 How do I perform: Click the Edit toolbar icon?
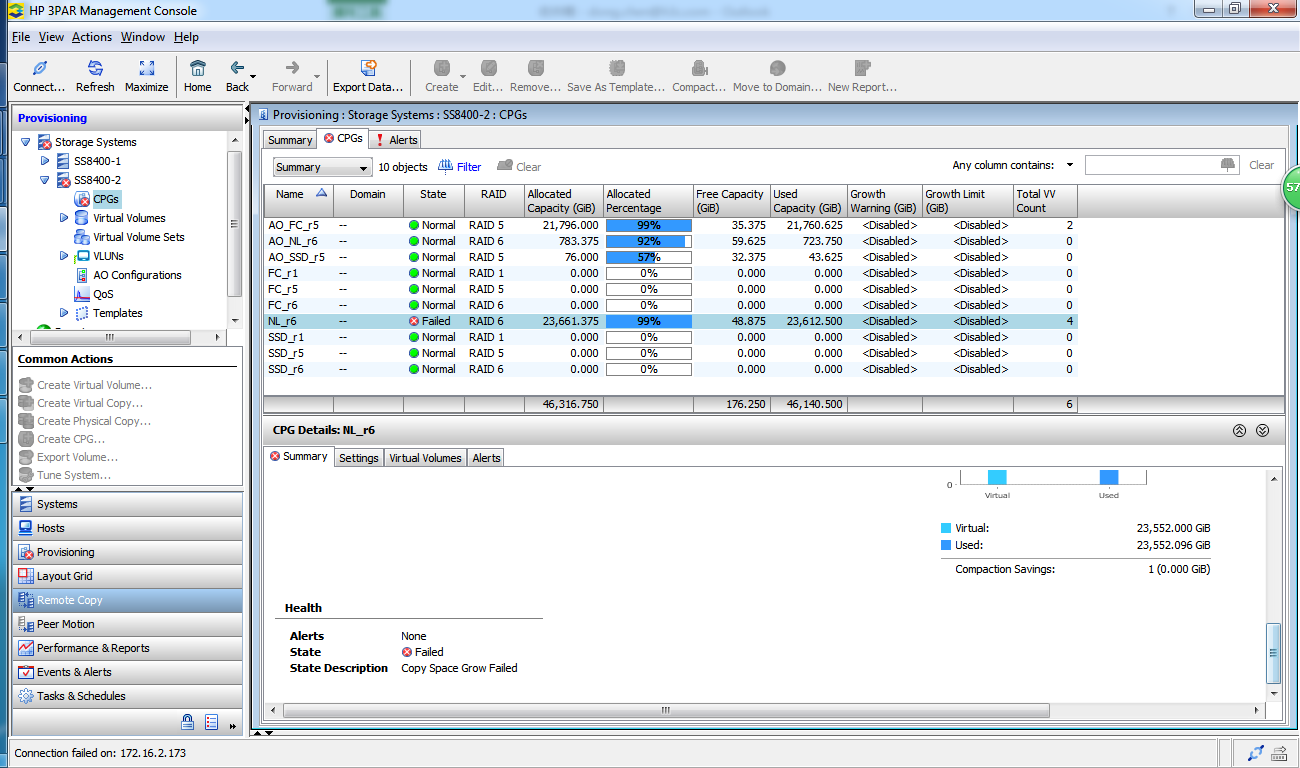(x=488, y=68)
